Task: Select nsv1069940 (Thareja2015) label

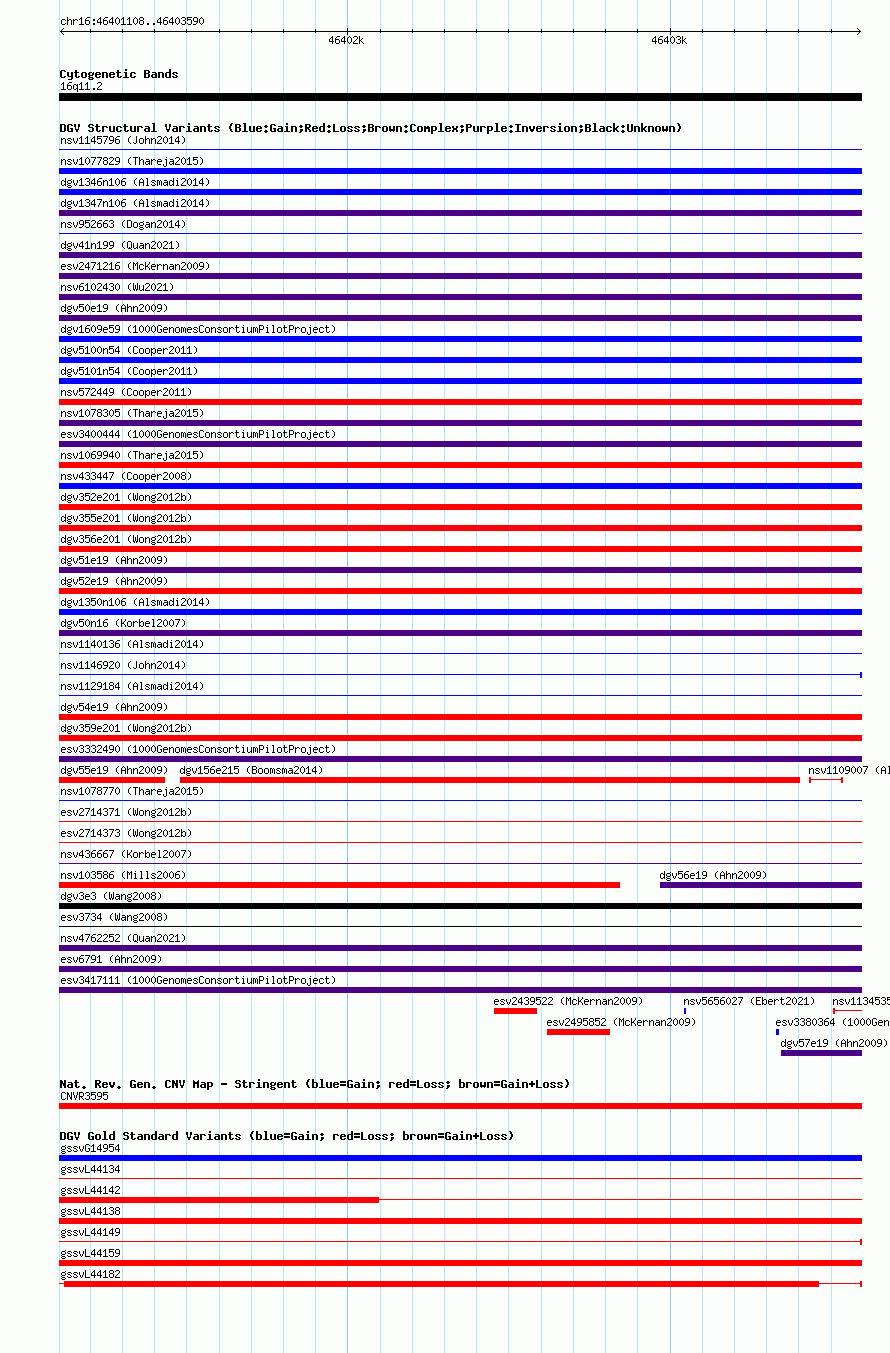Action: 132,455
